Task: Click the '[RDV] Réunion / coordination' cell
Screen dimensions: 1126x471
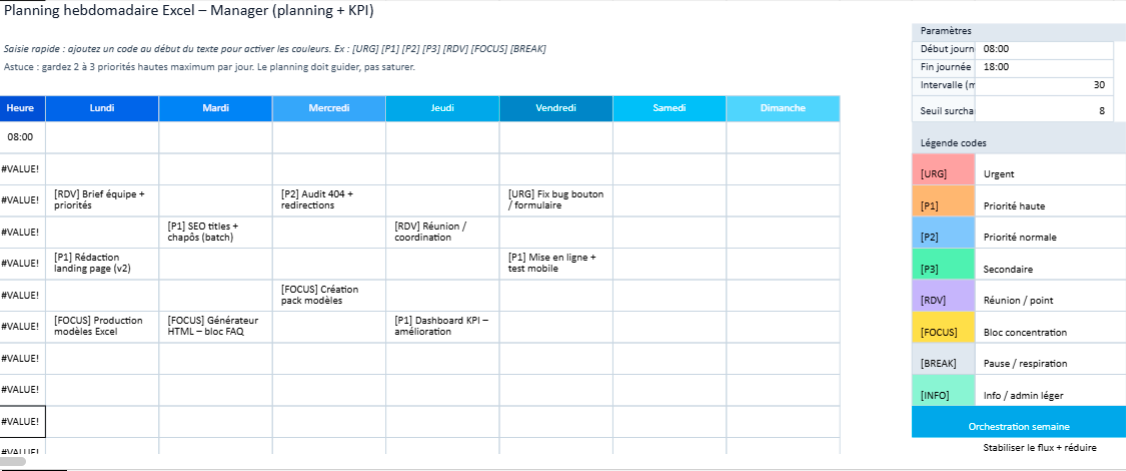Action: (x=442, y=231)
